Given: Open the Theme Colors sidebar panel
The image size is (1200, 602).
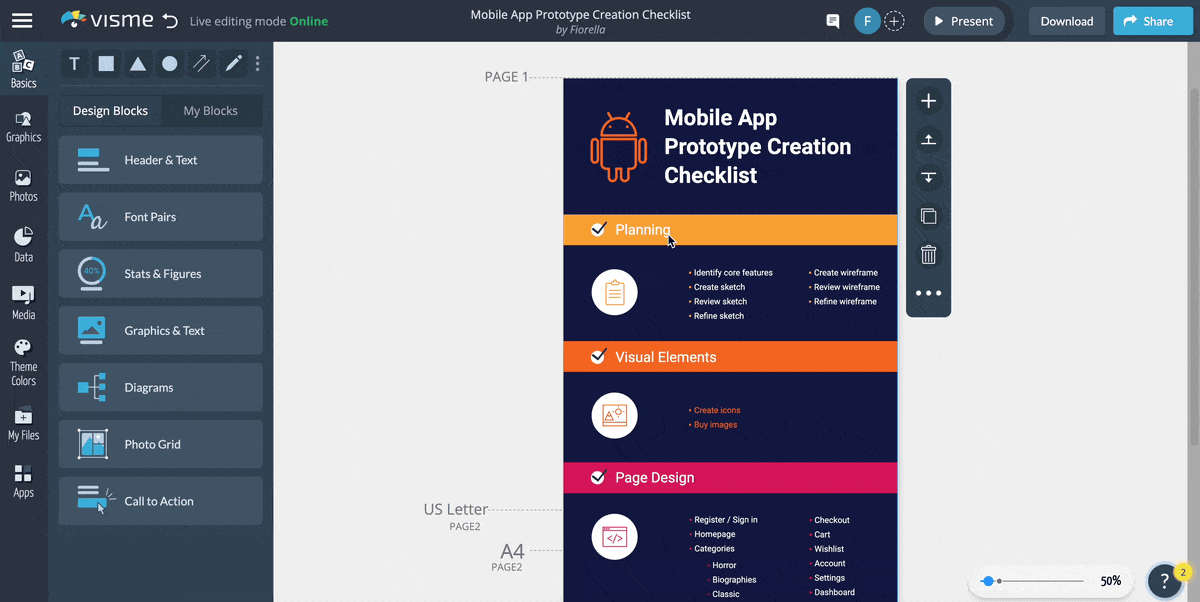Looking at the screenshot, I should click(x=23, y=361).
